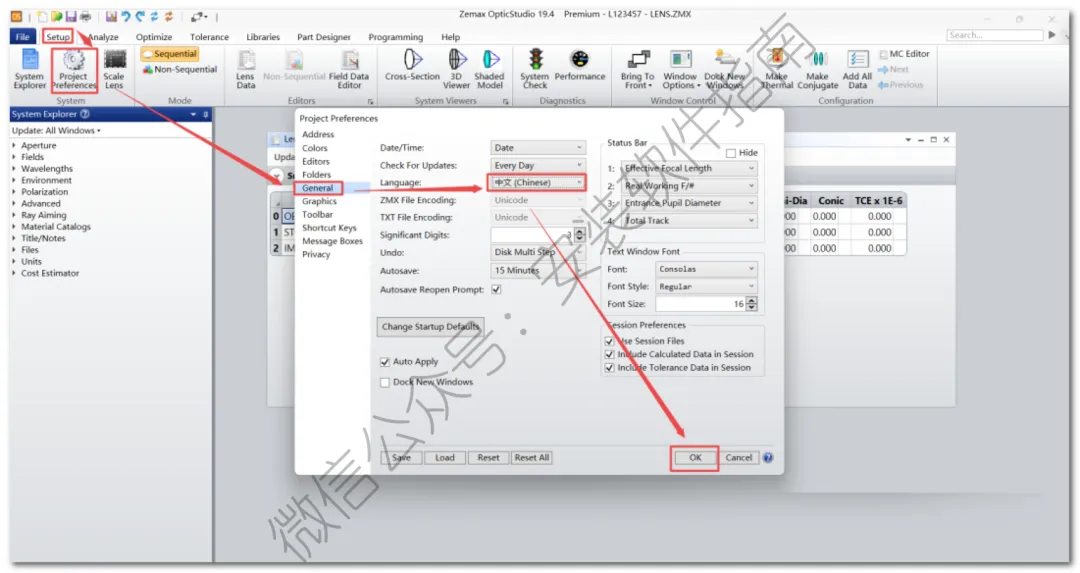
Task: Open the Cross-Section viewer
Action: (413, 65)
